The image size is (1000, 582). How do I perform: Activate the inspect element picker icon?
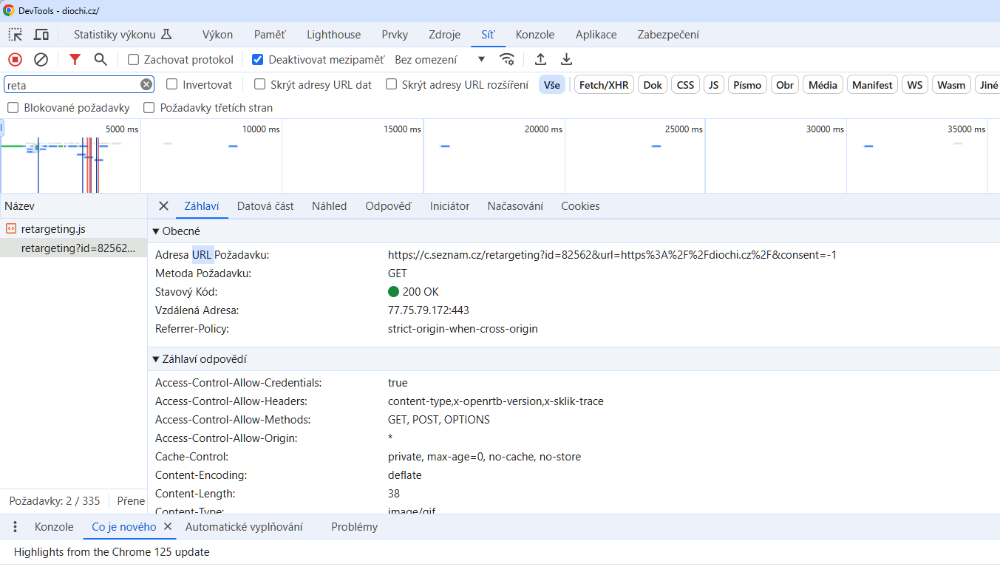coord(15,34)
